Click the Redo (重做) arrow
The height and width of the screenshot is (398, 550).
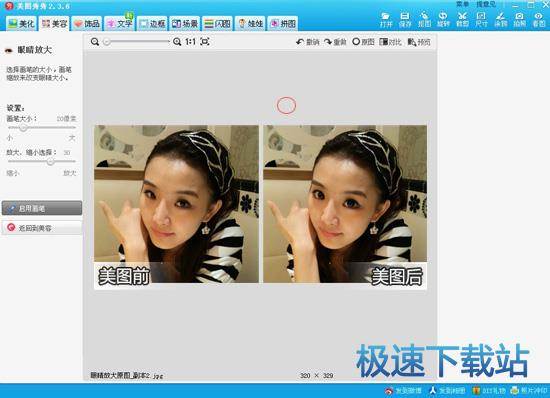(335, 42)
